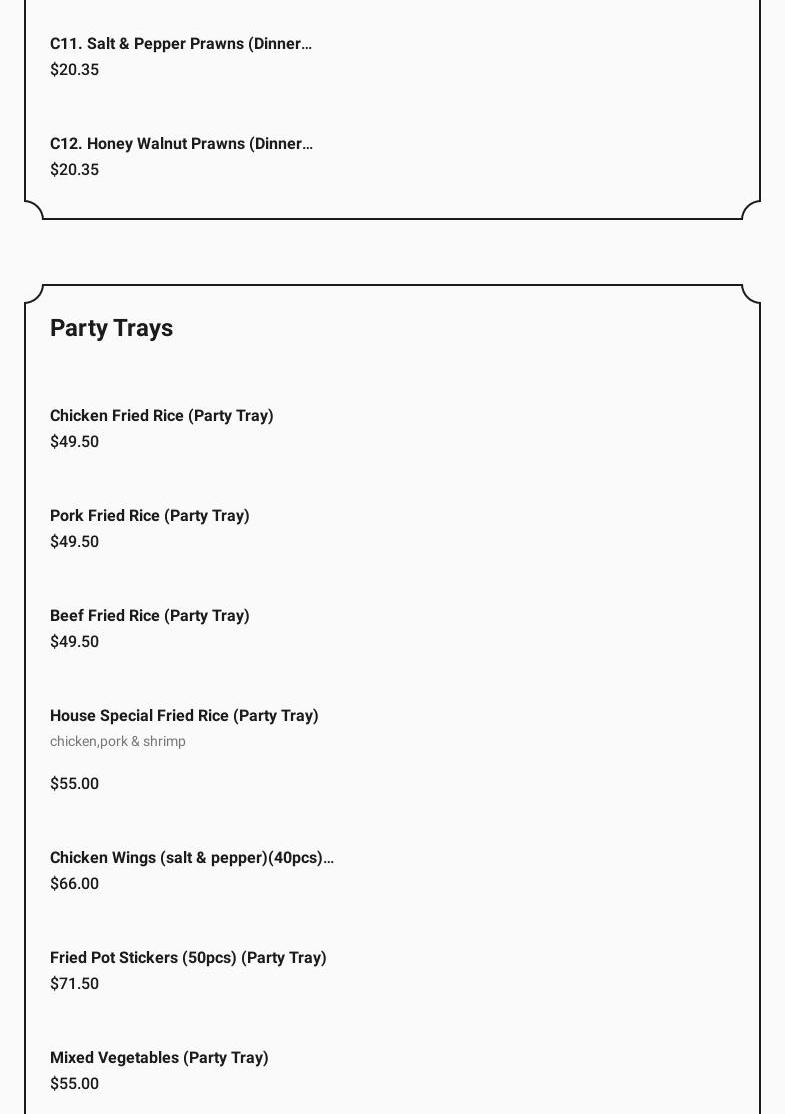
Task: Click the price under Honey Walnut Prawns
Action: (75, 170)
